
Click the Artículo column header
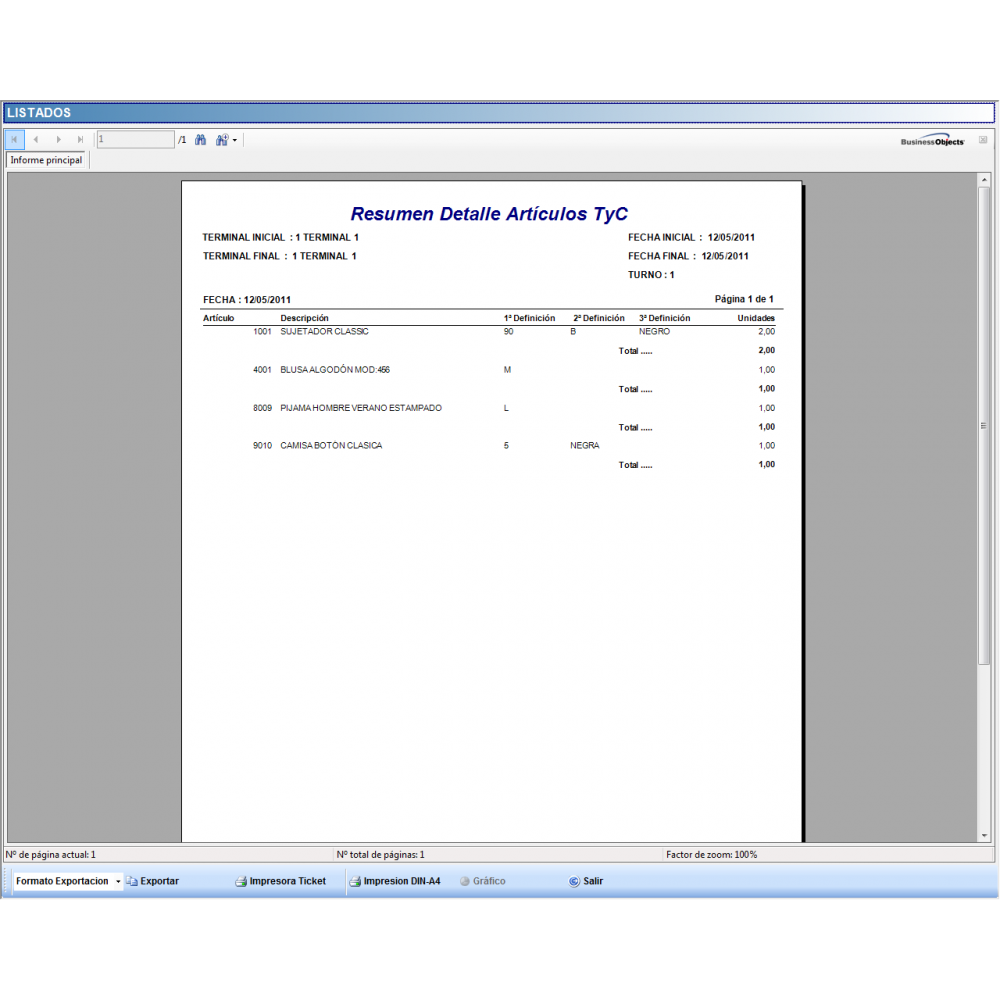[x=219, y=318]
